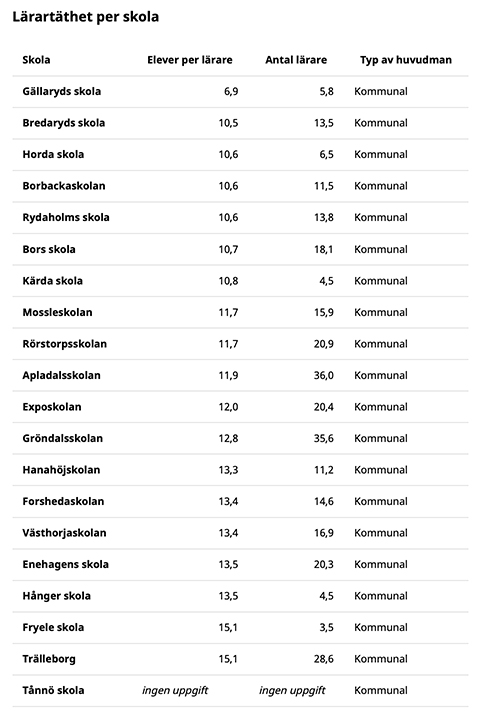The height and width of the screenshot is (724, 483).
Task: Select Gröndalsskolan entry
Action: 63,438
